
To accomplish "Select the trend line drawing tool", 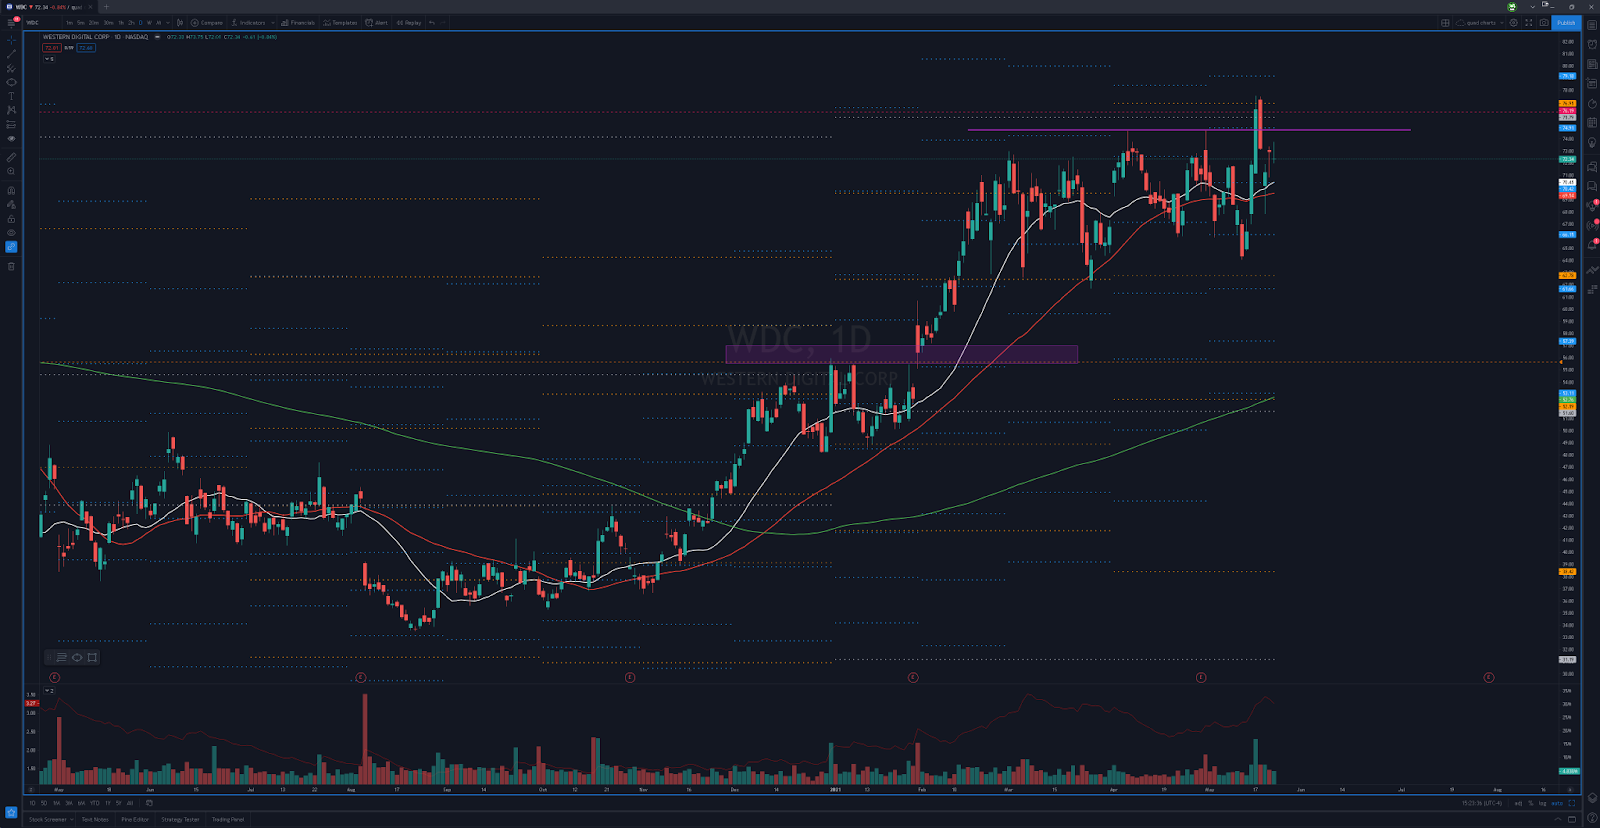I will pos(11,54).
